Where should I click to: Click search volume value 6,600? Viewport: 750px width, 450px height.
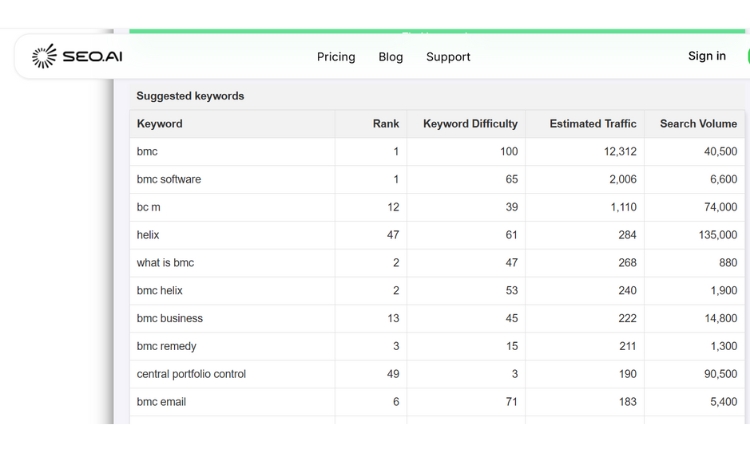click(x=723, y=179)
